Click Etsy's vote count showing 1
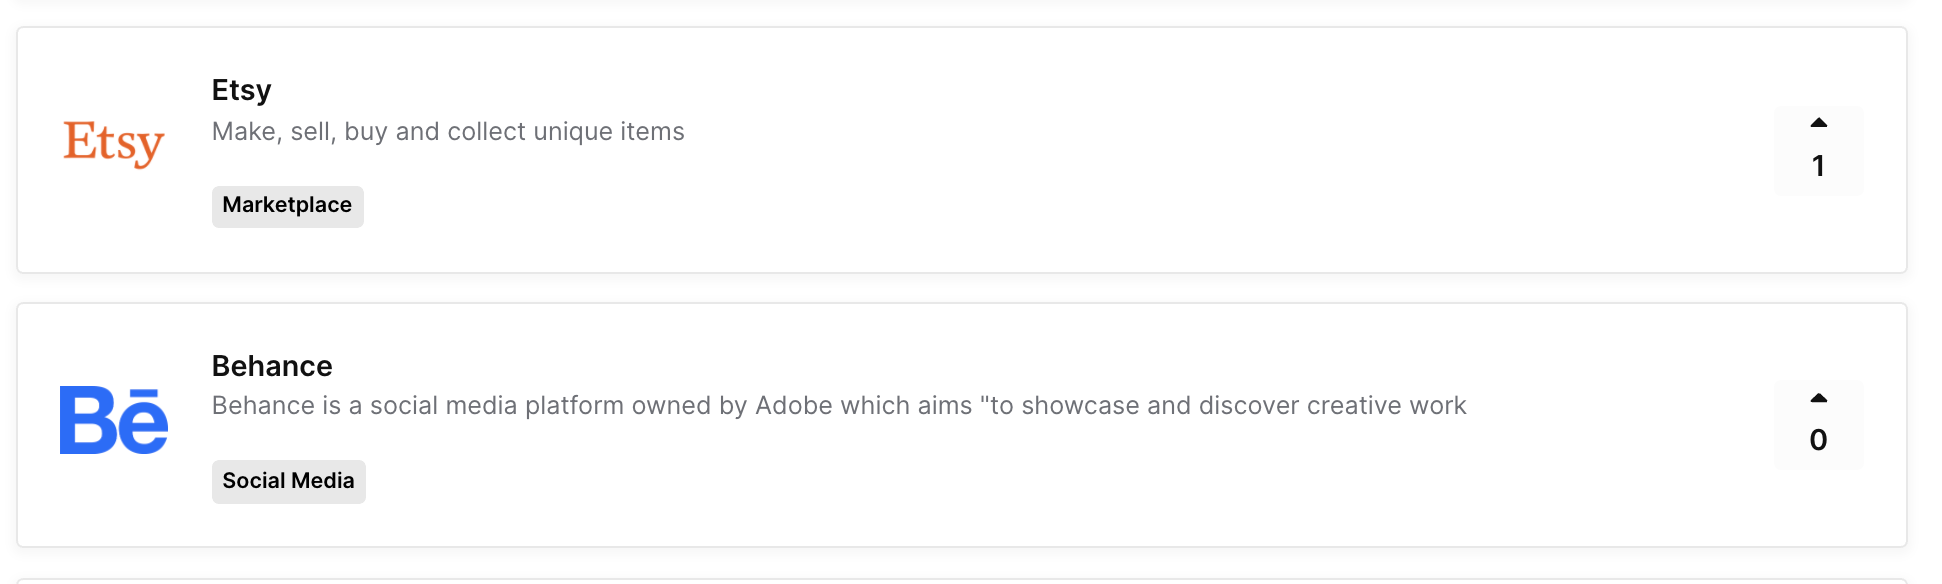This screenshot has height=584, width=1942. [x=1818, y=166]
